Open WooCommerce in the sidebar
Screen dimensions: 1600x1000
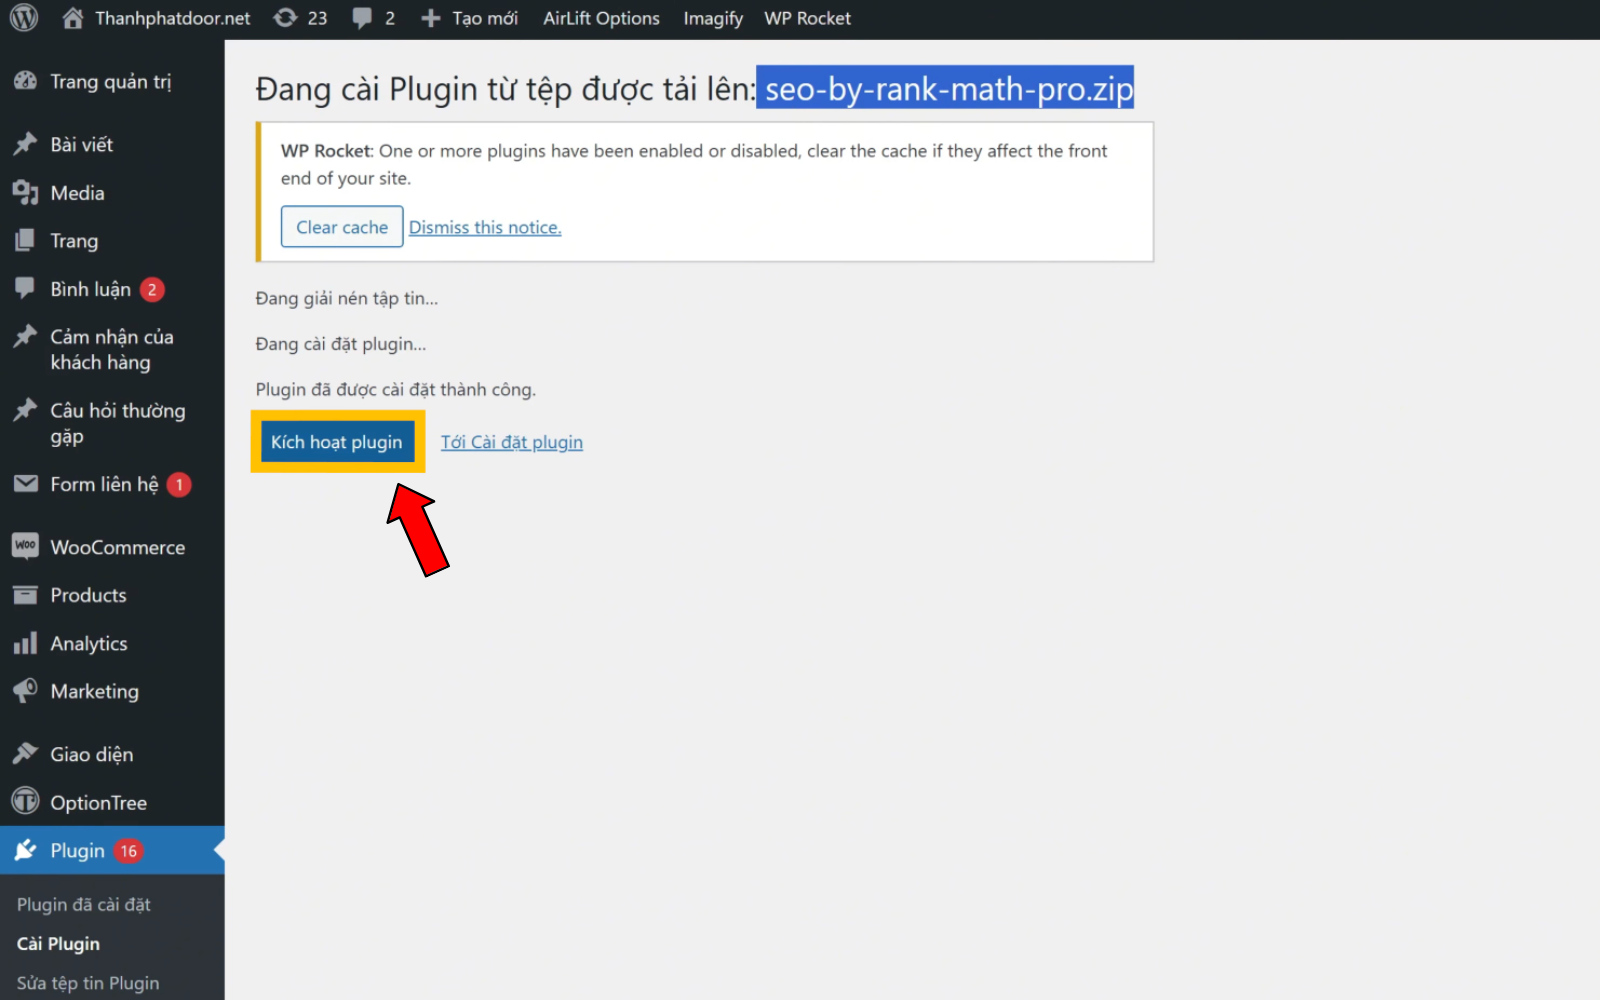(x=118, y=547)
